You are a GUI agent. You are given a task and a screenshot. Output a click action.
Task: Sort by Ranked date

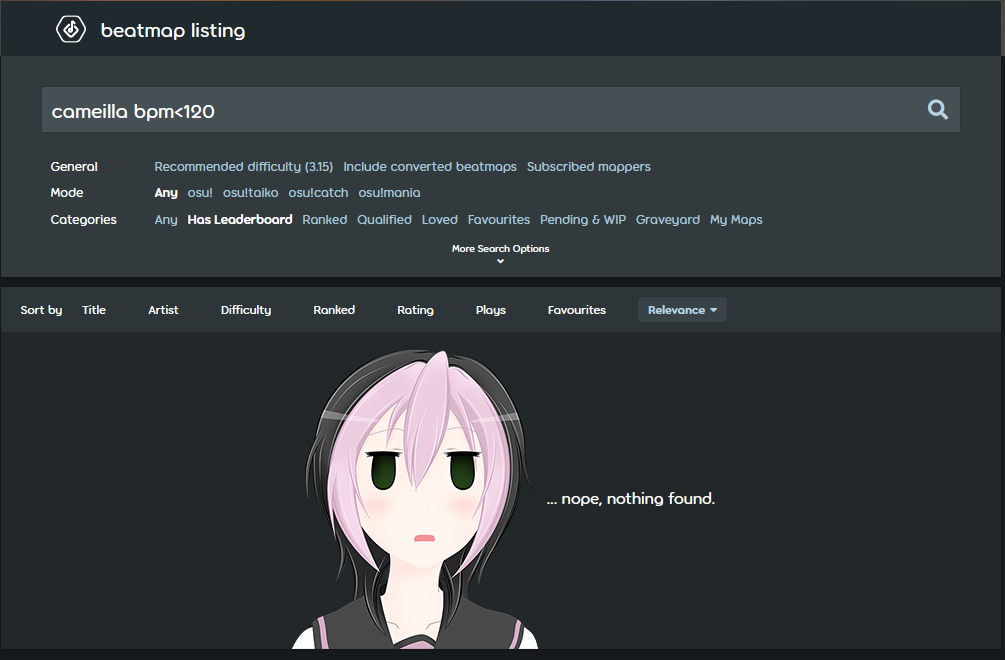click(334, 310)
